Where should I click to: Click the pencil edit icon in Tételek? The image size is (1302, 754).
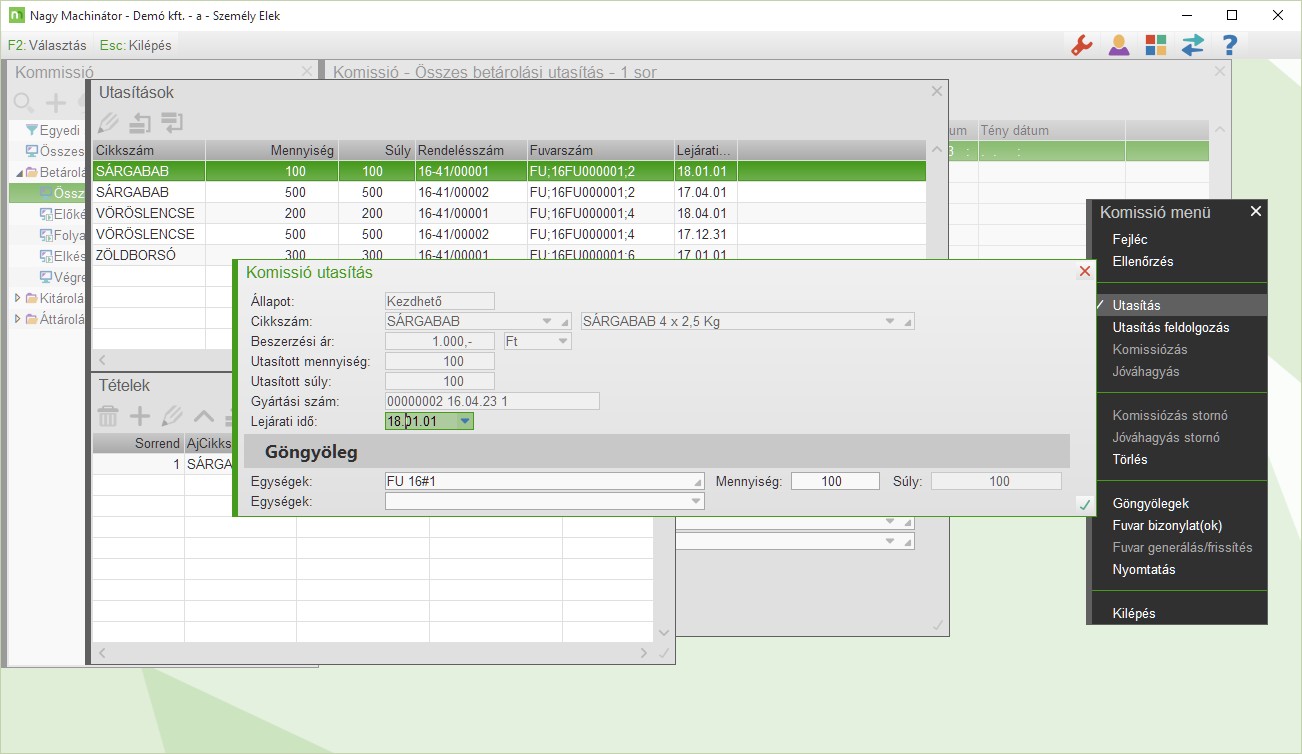[172, 416]
